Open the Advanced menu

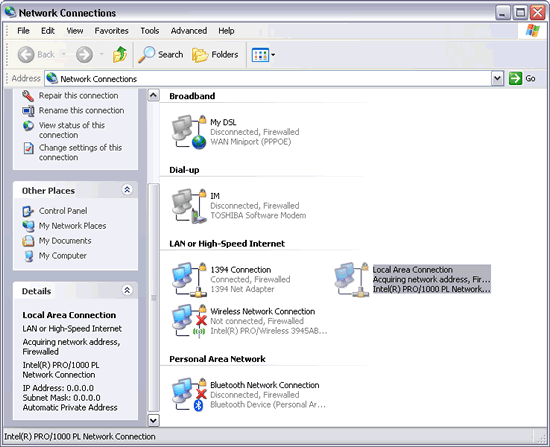tap(189, 31)
